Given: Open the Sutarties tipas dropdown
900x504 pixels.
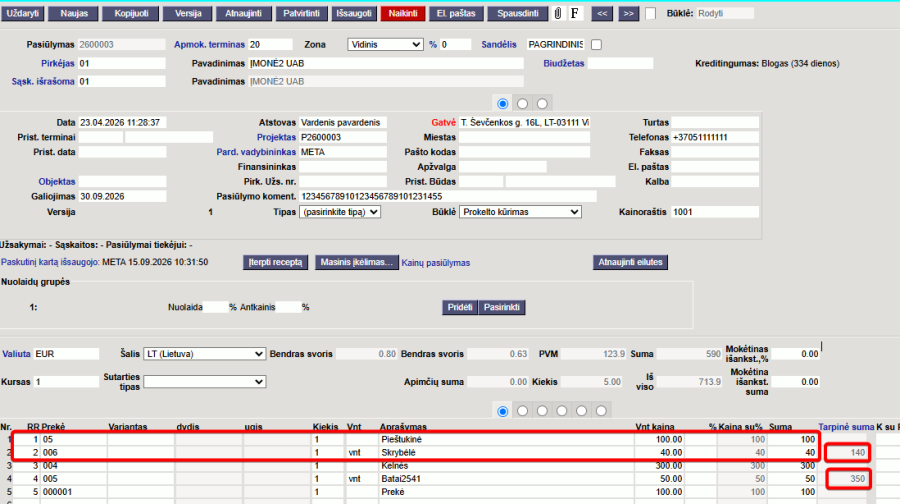Looking at the screenshot, I should [204, 382].
